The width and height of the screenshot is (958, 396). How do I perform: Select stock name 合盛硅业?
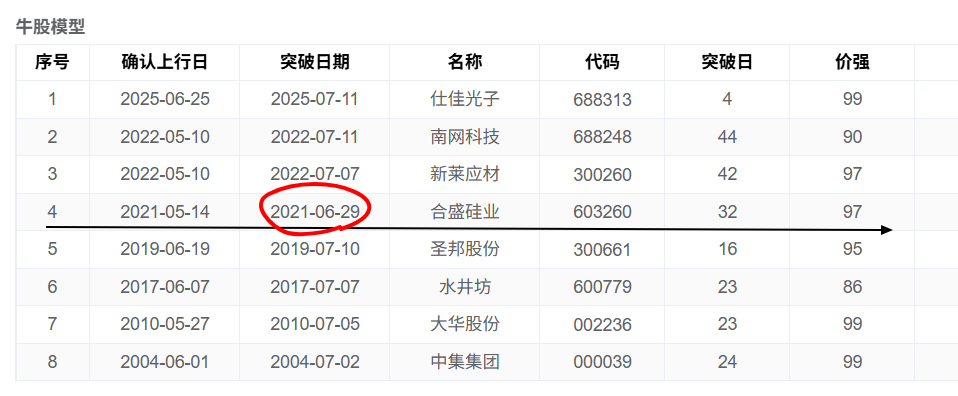[x=465, y=212]
